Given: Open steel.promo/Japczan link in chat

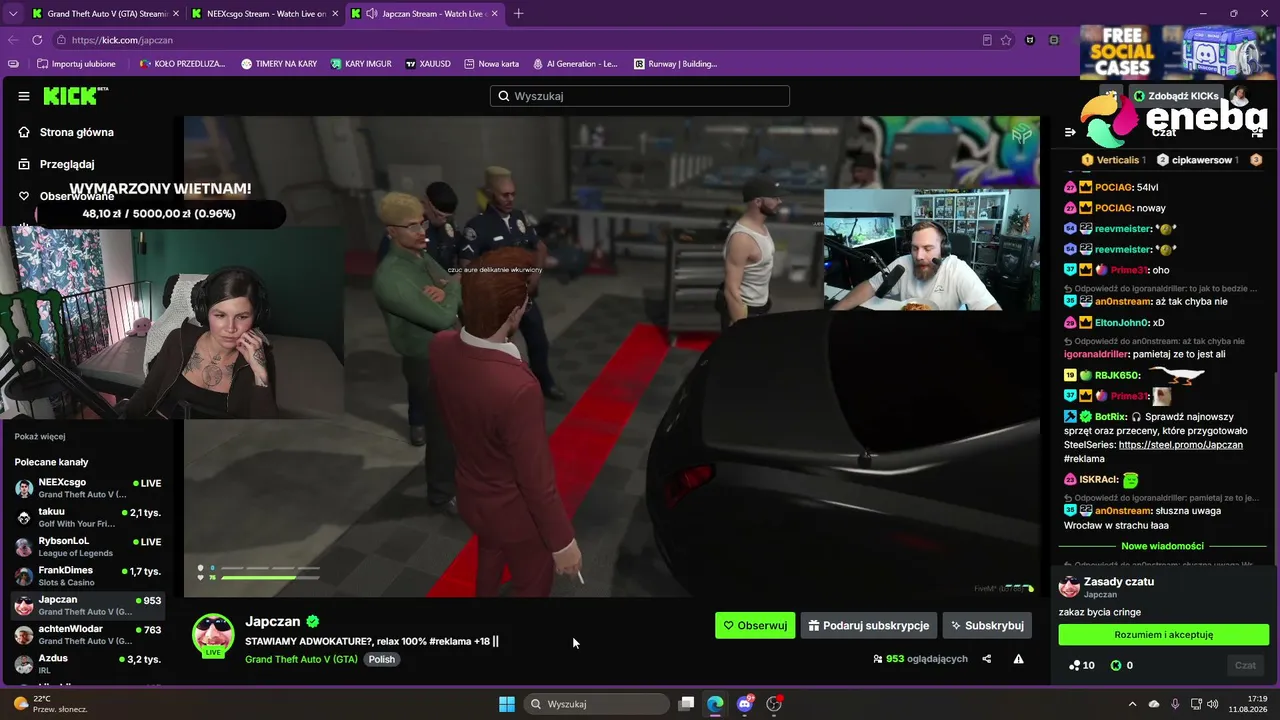Looking at the screenshot, I should (1181, 445).
